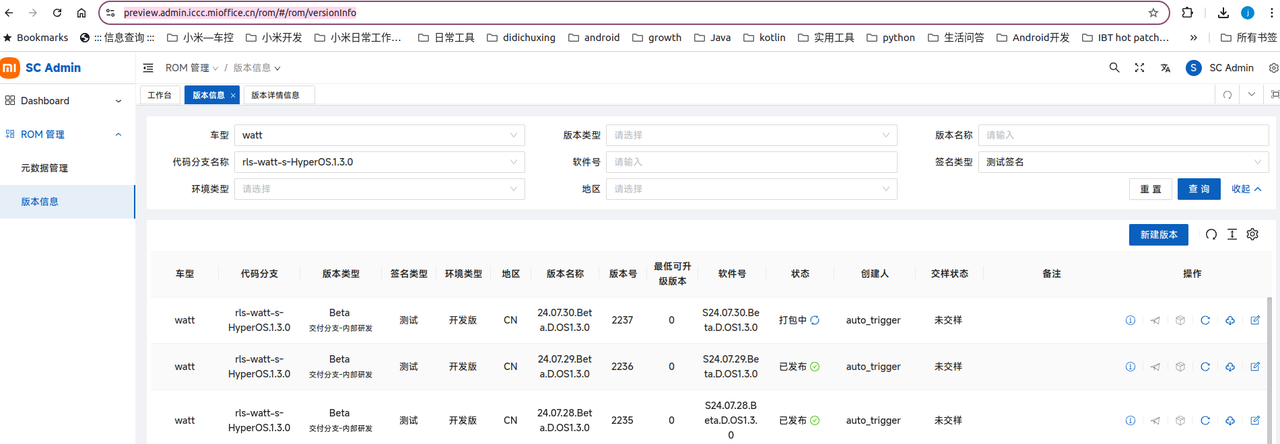Click the edit icon in the 2237 row
The image size is (1280, 444).
(x=1255, y=320)
